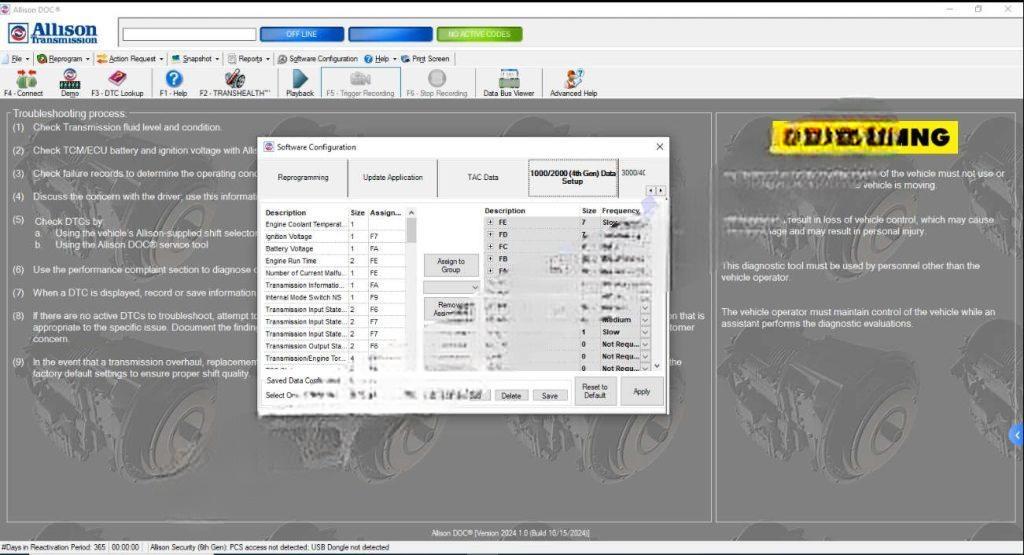This screenshot has width=1024, height=555.
Task: Click the empty text field beside the logo
Action: point(189,34)
